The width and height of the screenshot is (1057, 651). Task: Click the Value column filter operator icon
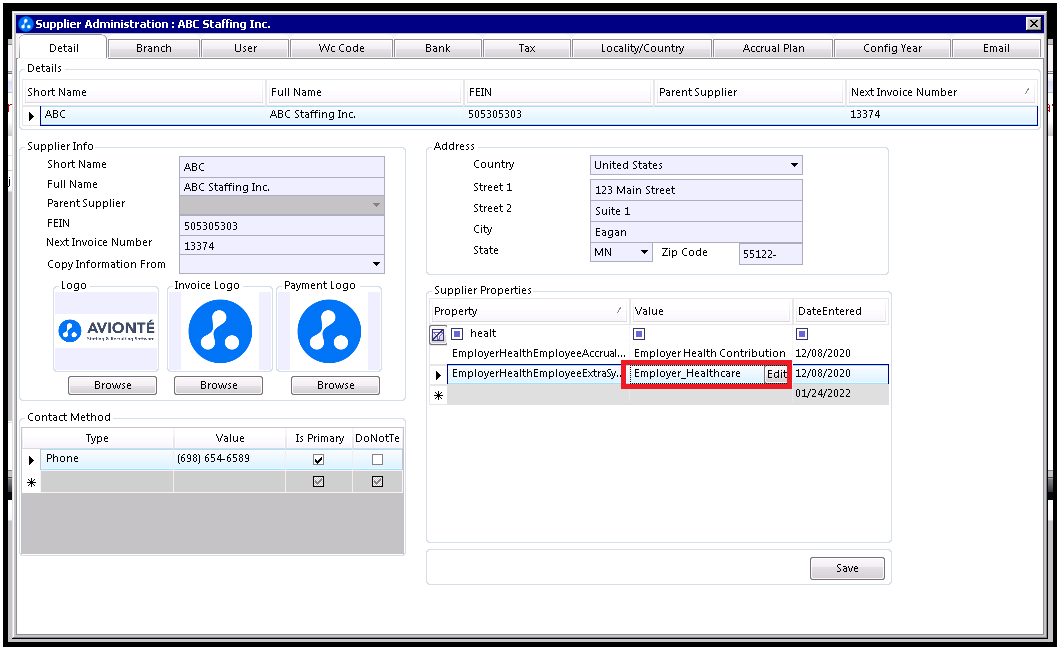pyautogui.click(x=639, y=334)
